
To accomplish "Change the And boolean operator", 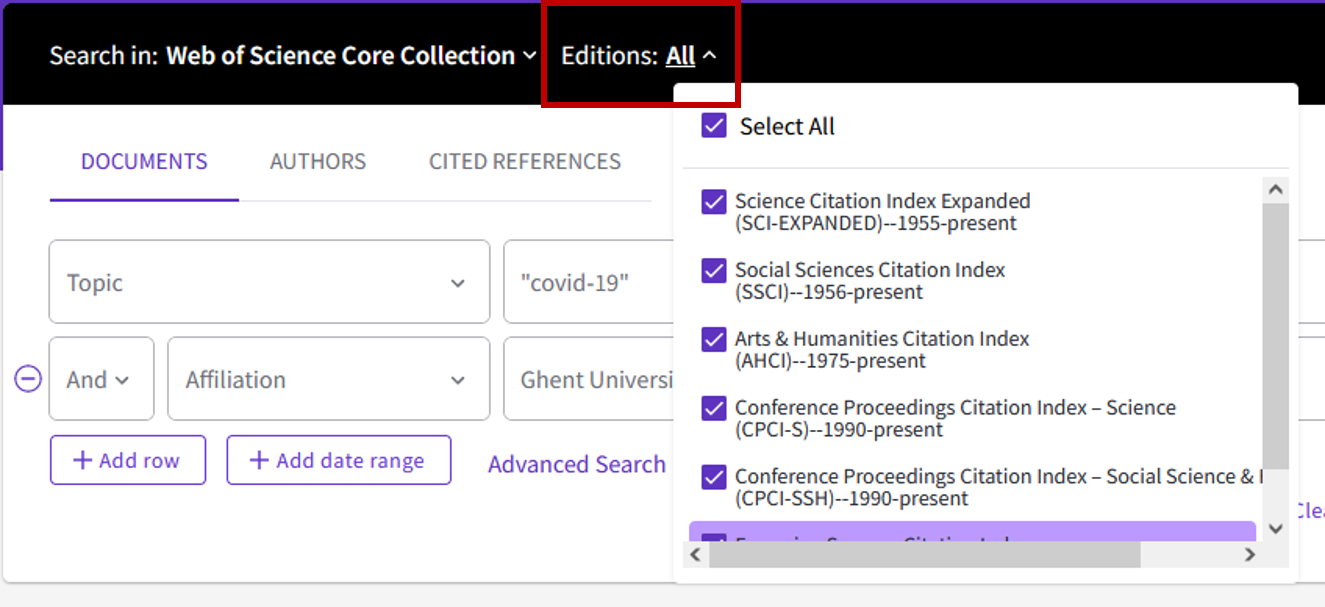I will click(101, 379).
